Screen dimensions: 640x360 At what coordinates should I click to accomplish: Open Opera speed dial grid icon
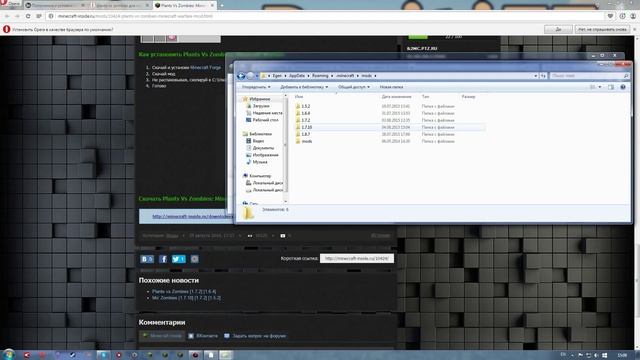pyautogui.click(x=39, y=16)
